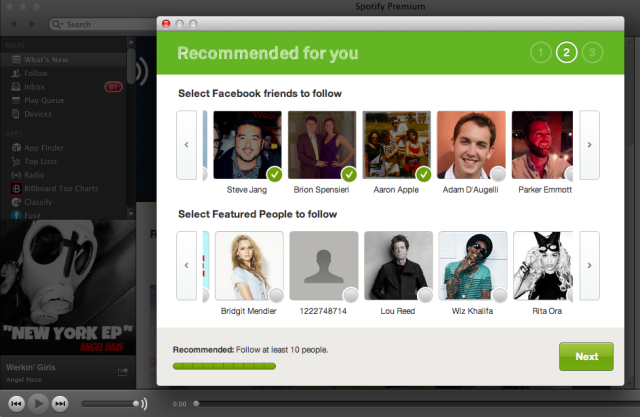Check the 1222748714 profile follow circle
Image resolution: width=640 pixels, height=417 pixels.
pos(351,295)
